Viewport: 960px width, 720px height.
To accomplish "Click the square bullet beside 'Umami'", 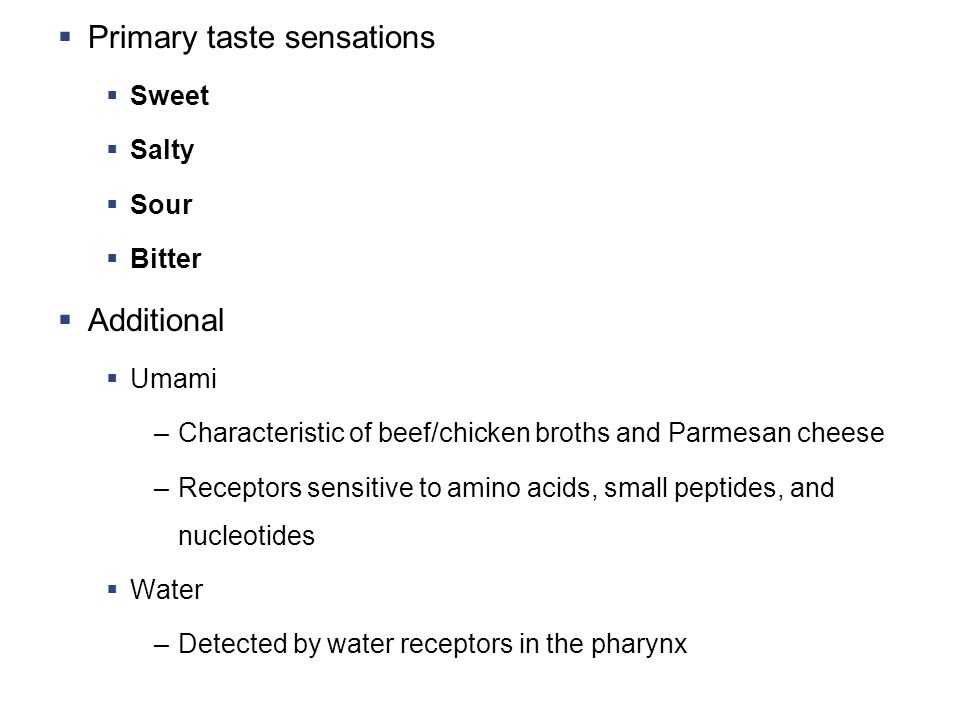I will (112, 378).
